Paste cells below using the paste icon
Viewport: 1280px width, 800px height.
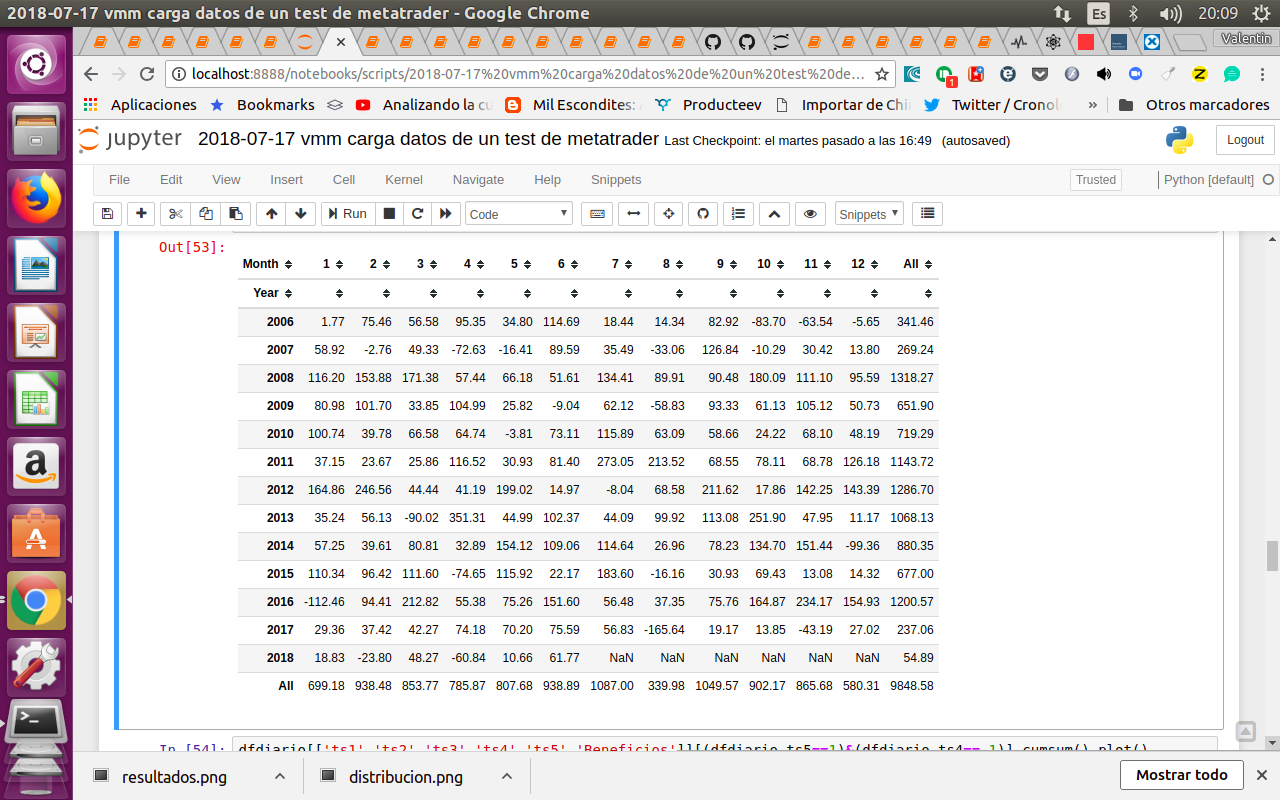pos(235,214)
